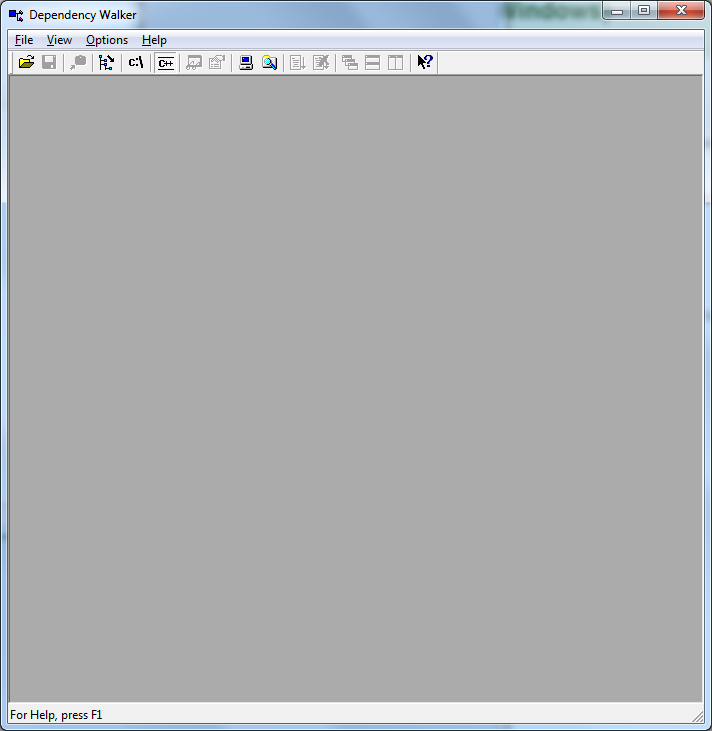Toggle Undecorate C++ Functions button
The width and height of the screenshot is (712, 731).
click(x=165, y=62)
